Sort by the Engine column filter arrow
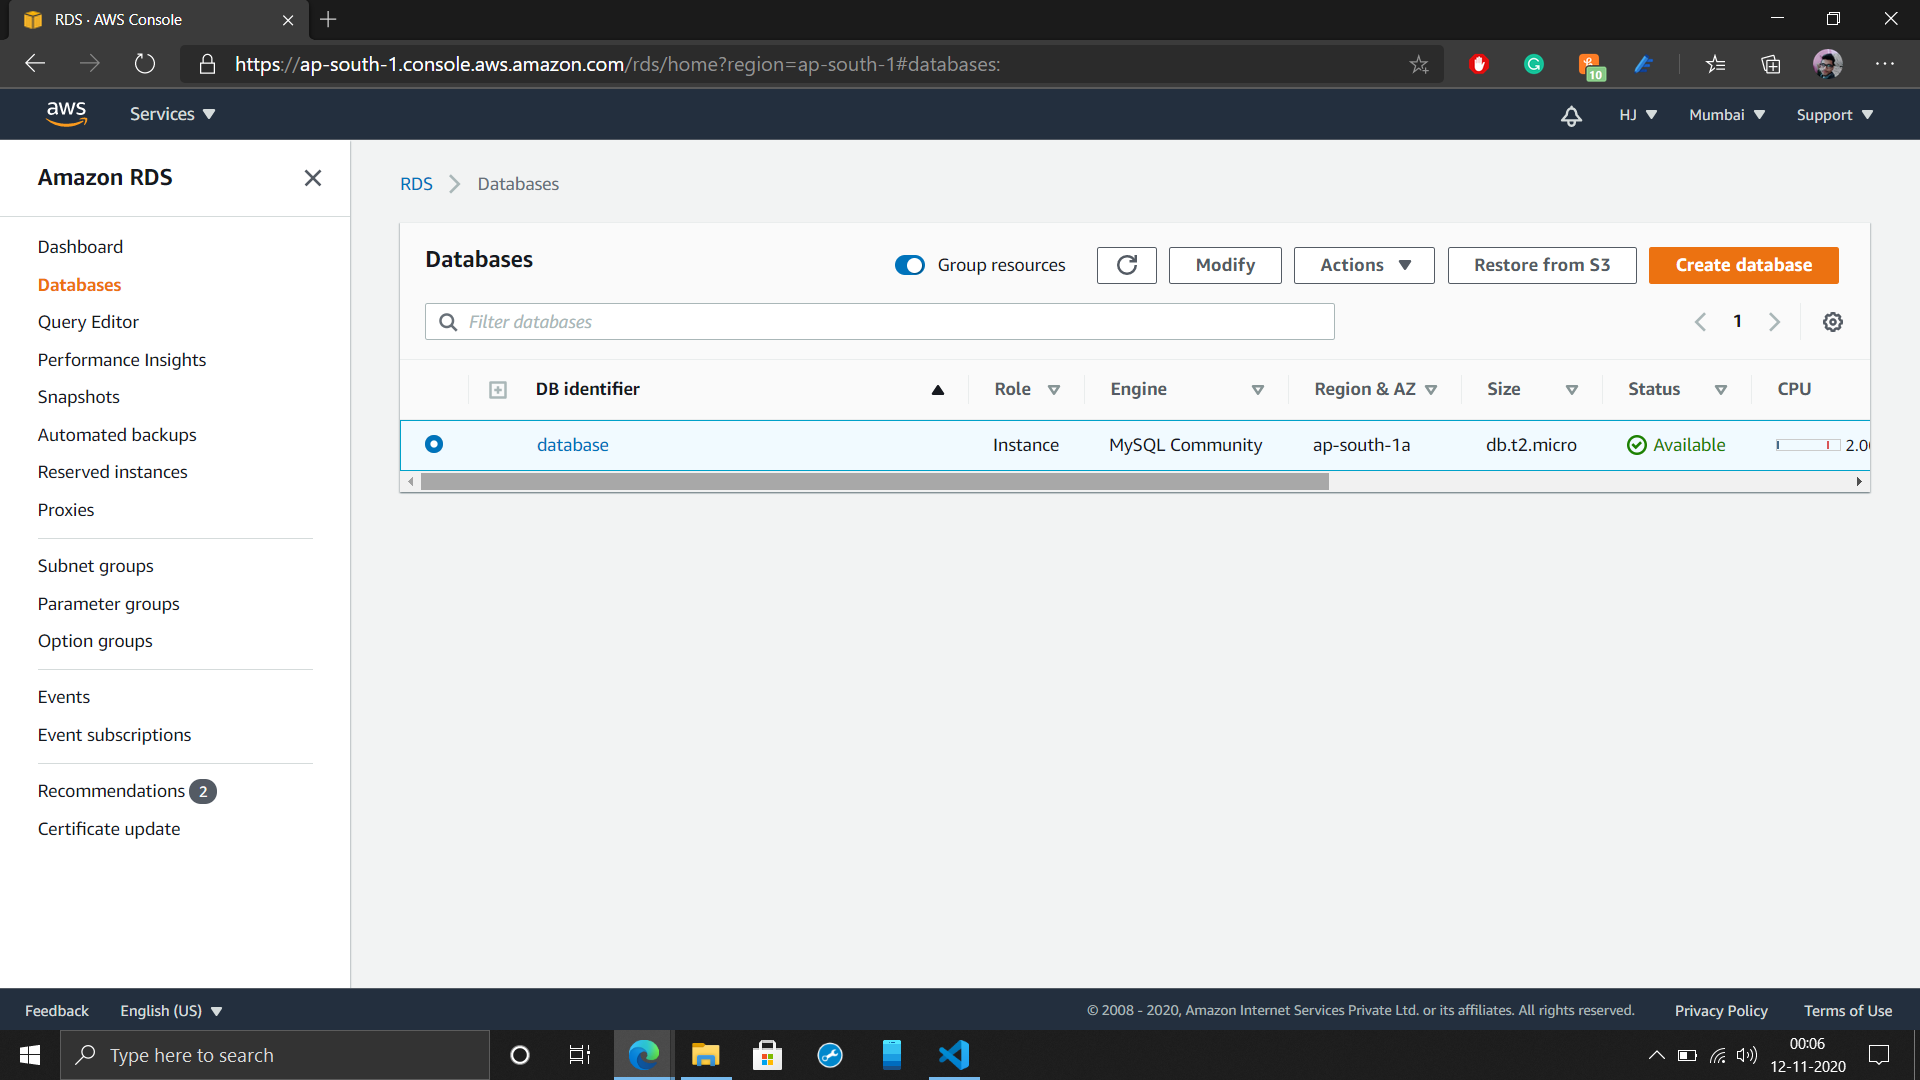Image resolution: width=1920 pixels, height=1080 pixels. [1258, 389]
